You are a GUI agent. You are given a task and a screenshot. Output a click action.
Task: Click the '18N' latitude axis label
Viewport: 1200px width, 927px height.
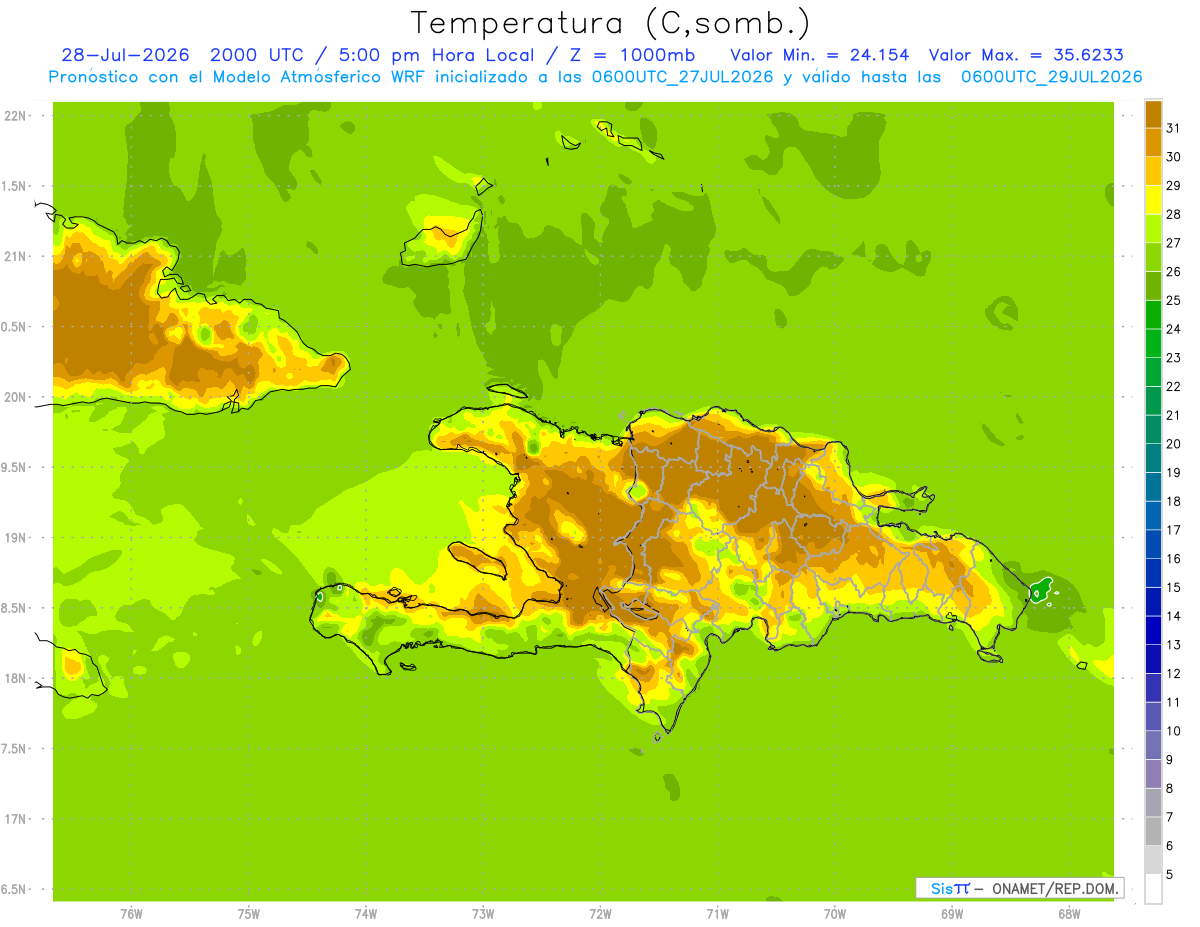(15, 679)
